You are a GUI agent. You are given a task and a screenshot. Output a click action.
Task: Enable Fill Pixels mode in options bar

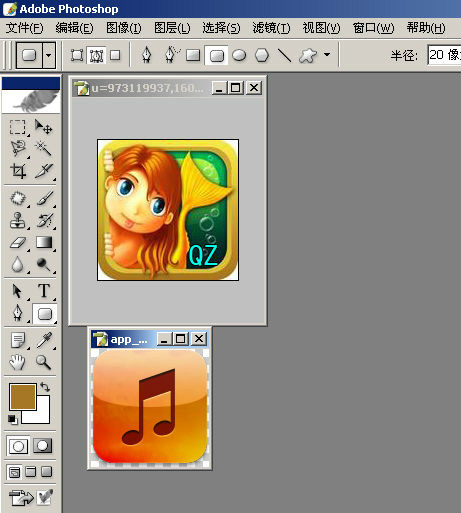click(115, 55)
